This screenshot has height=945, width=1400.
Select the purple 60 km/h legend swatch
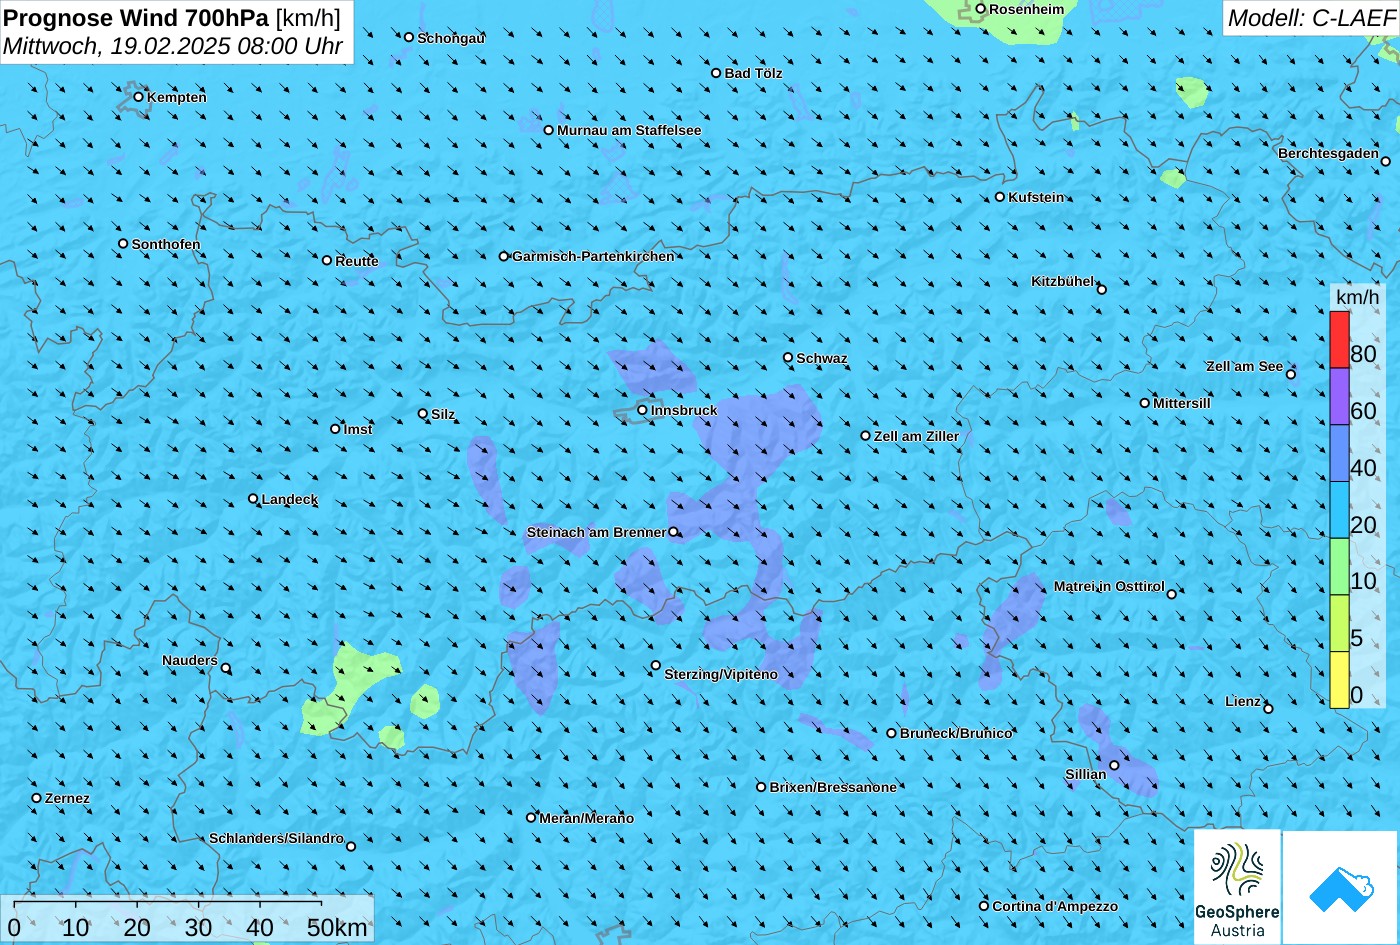coord(1339,397)
